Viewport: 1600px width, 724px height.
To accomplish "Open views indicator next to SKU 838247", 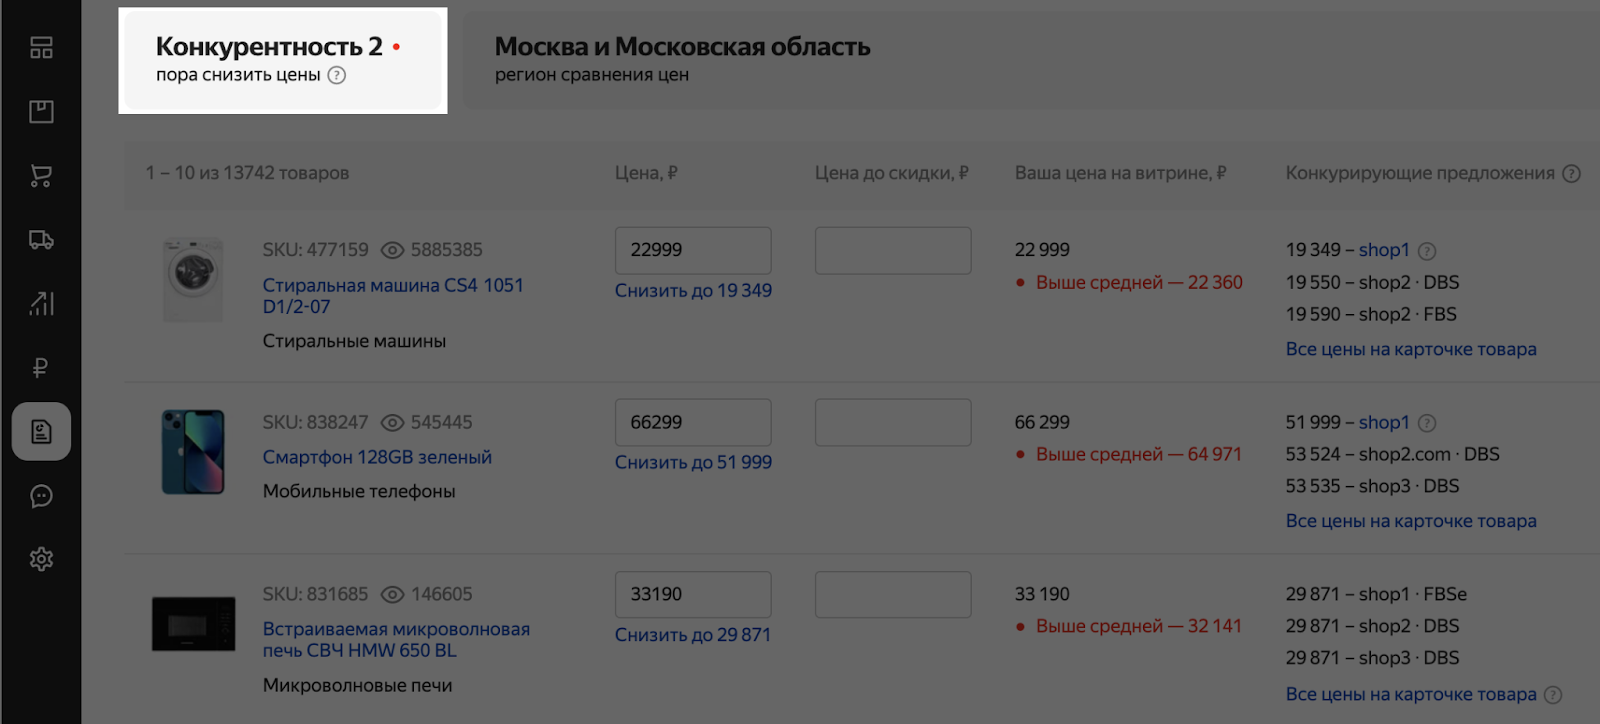I will click(x=394, y=421).
